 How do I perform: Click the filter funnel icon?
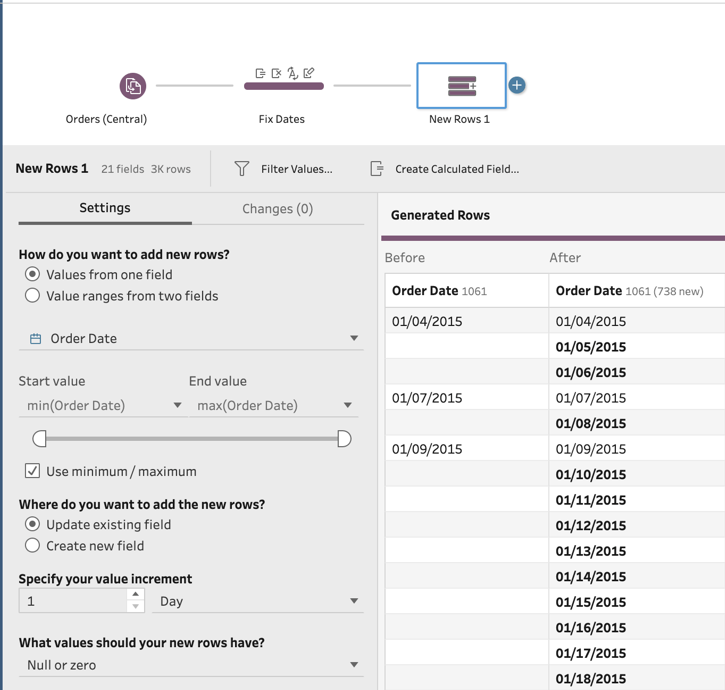point(242,169)
